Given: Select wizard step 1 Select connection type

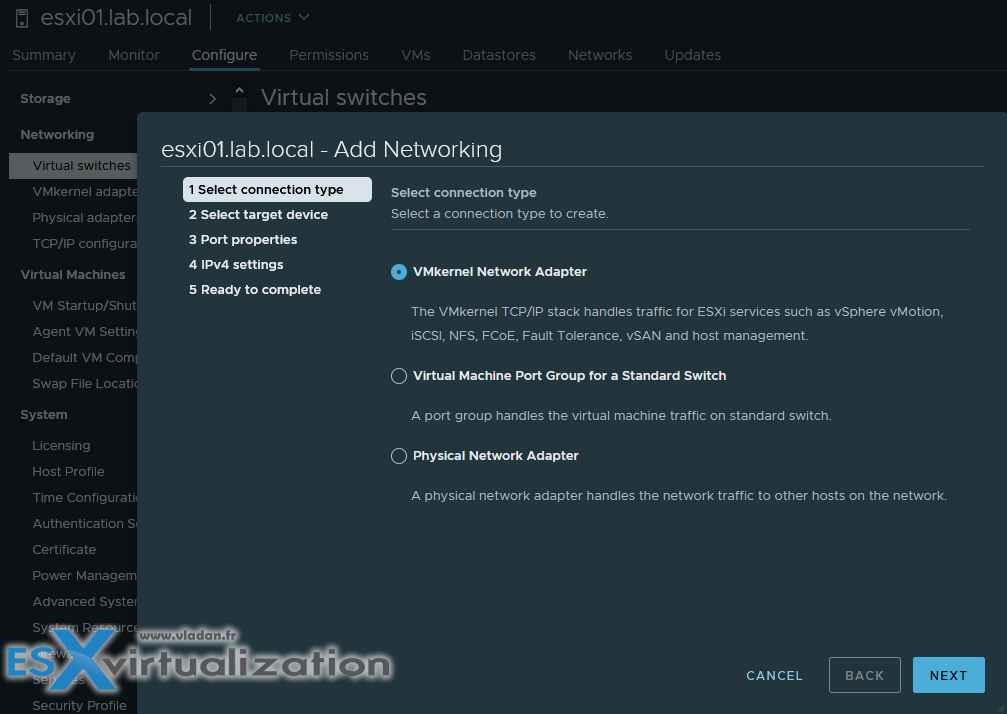Looking at the screenshot, I should click(x=277, y=189).
